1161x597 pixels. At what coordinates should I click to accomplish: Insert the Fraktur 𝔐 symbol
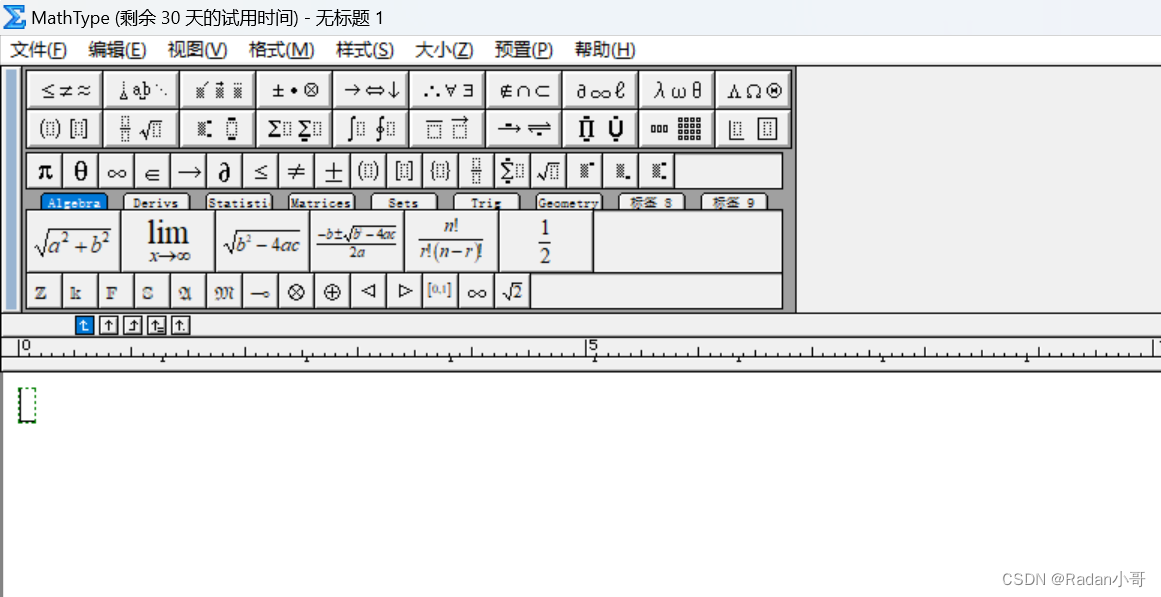pos(225,292)
